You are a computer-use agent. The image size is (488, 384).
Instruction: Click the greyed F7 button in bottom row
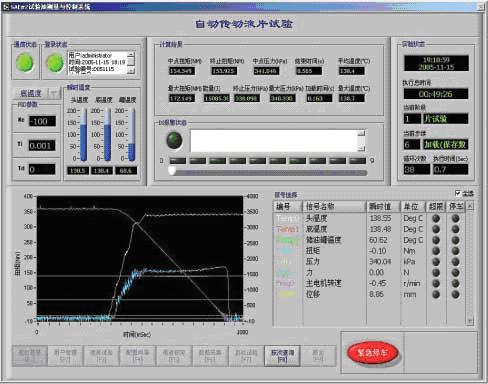246,356
